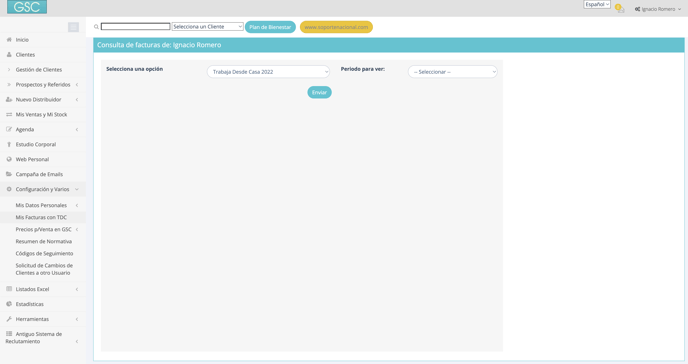Open Web Personal menu item
Screen dimensions: 688x364
(x=32, y=159)
